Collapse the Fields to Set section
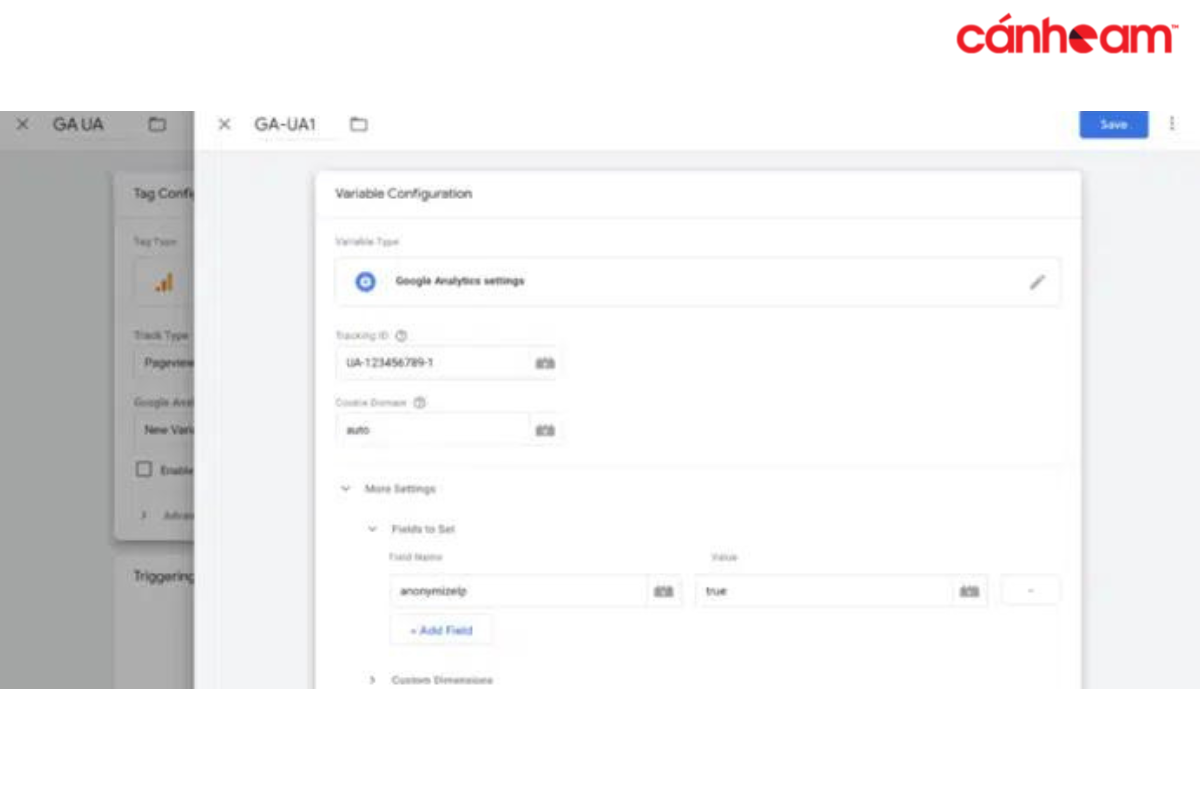Viewport: 1200px width, 800px height. [x=372, y=528]
